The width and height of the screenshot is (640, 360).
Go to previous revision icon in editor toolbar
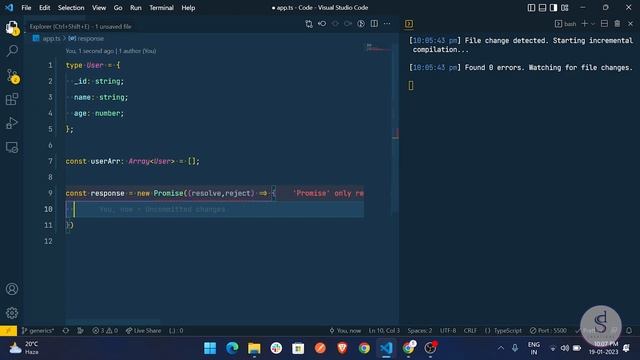pyautogui.click(x=322, y=24)
